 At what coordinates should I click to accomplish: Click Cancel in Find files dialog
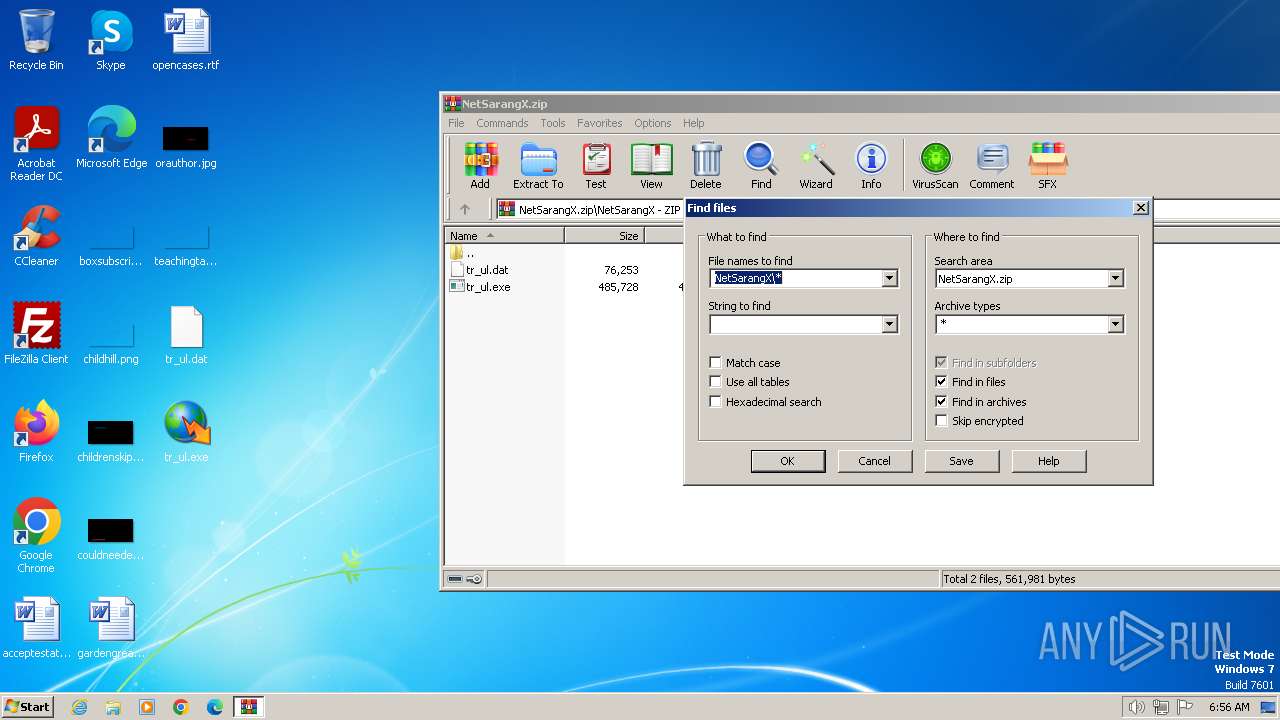tap(874, 461)
